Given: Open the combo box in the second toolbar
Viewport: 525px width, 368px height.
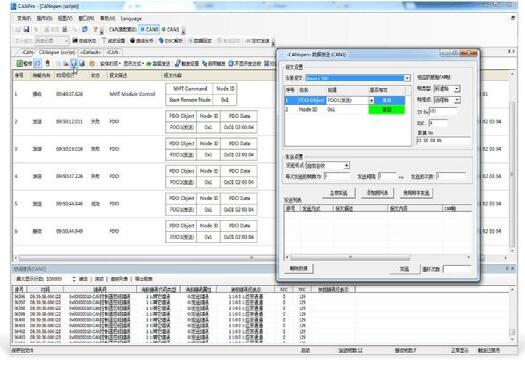Looking at the screenshot, I should pos(52,41).
